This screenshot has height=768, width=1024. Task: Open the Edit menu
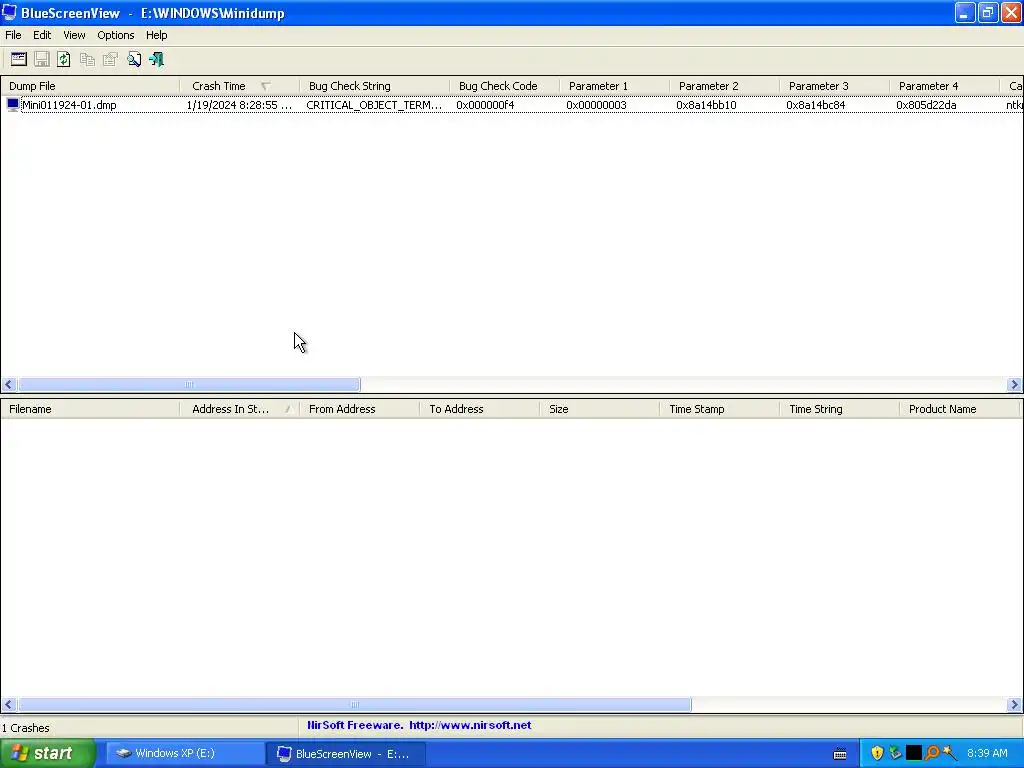point(42,35)
